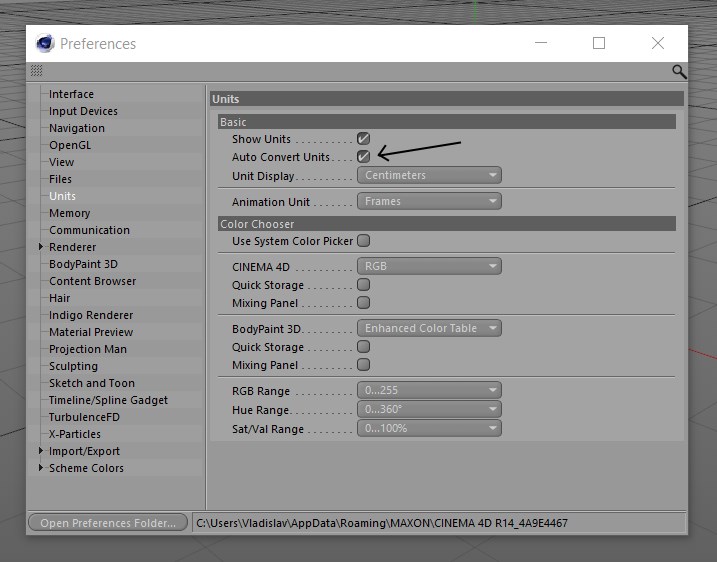Screen dimensions: 717x562
Task: Enable Quick Storage under BodyPaint 3D
Action: pyautogui.click(x=364, y=346)
